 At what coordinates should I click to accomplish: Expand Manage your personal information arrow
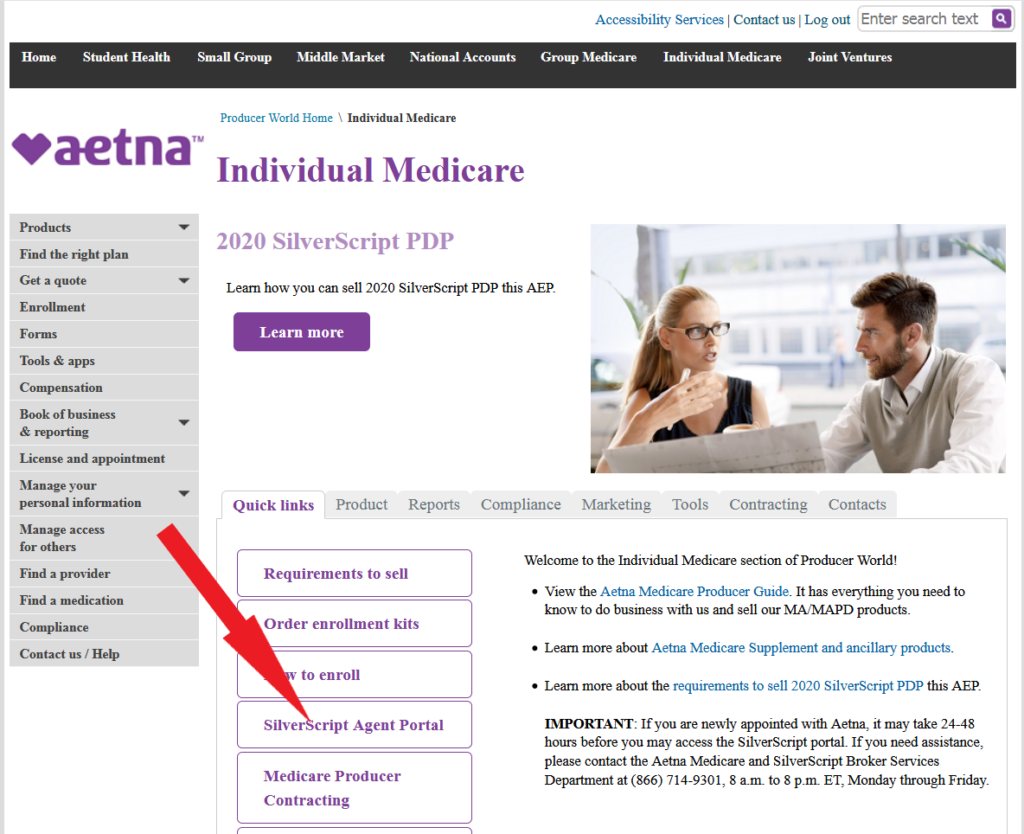tap(184, 494)
